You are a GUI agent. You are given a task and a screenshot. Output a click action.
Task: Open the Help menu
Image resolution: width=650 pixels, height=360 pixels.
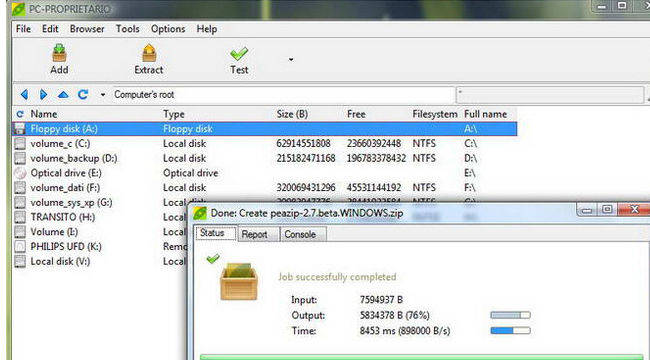207,29
